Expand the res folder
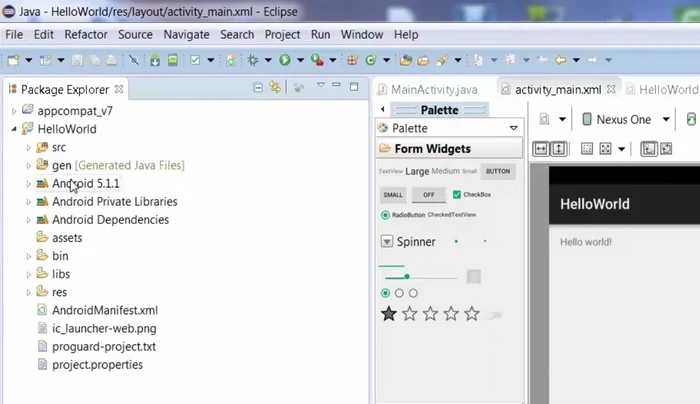The image size is (700, 404). [28, 292]
